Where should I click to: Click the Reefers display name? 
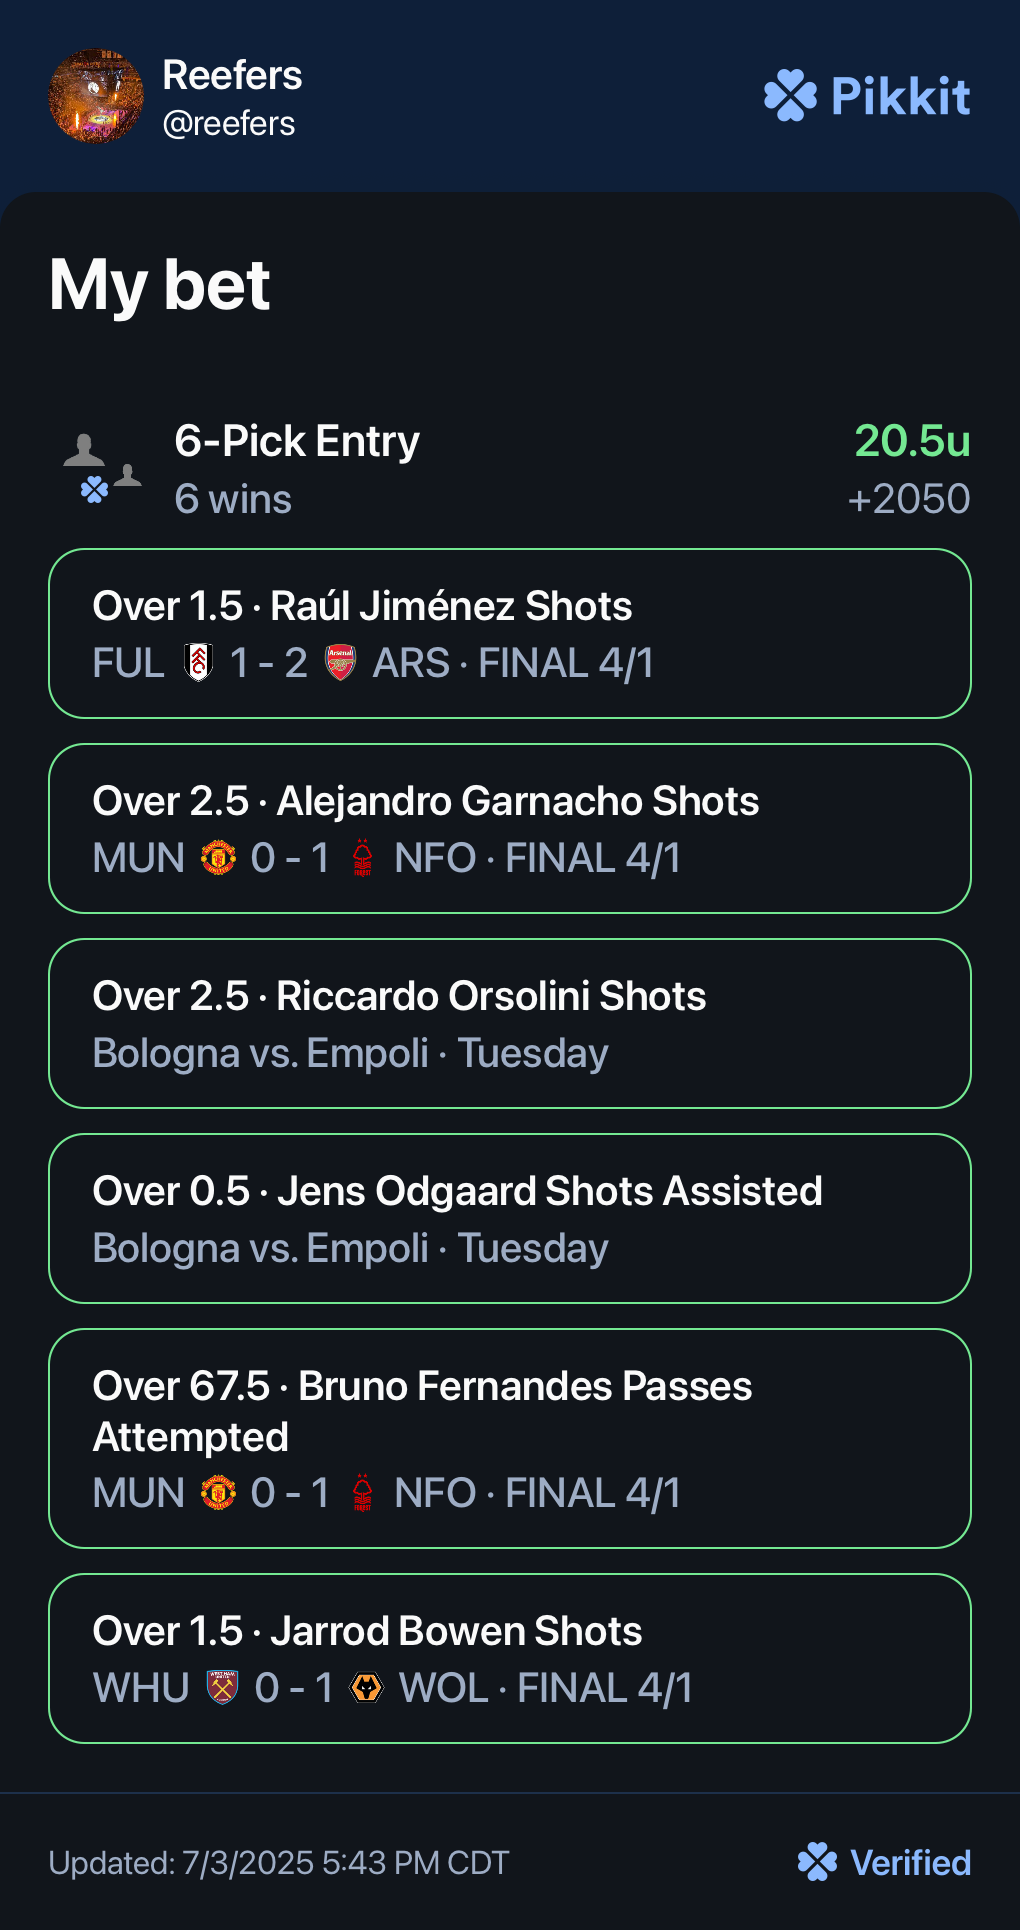[x=232, y=75]
